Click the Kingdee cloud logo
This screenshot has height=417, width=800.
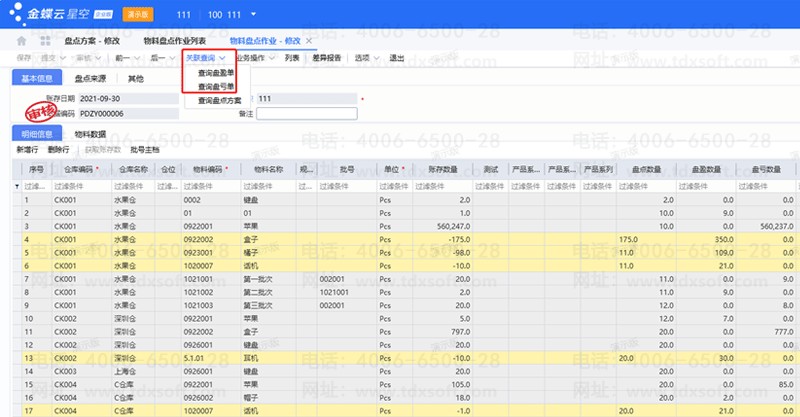48,14
